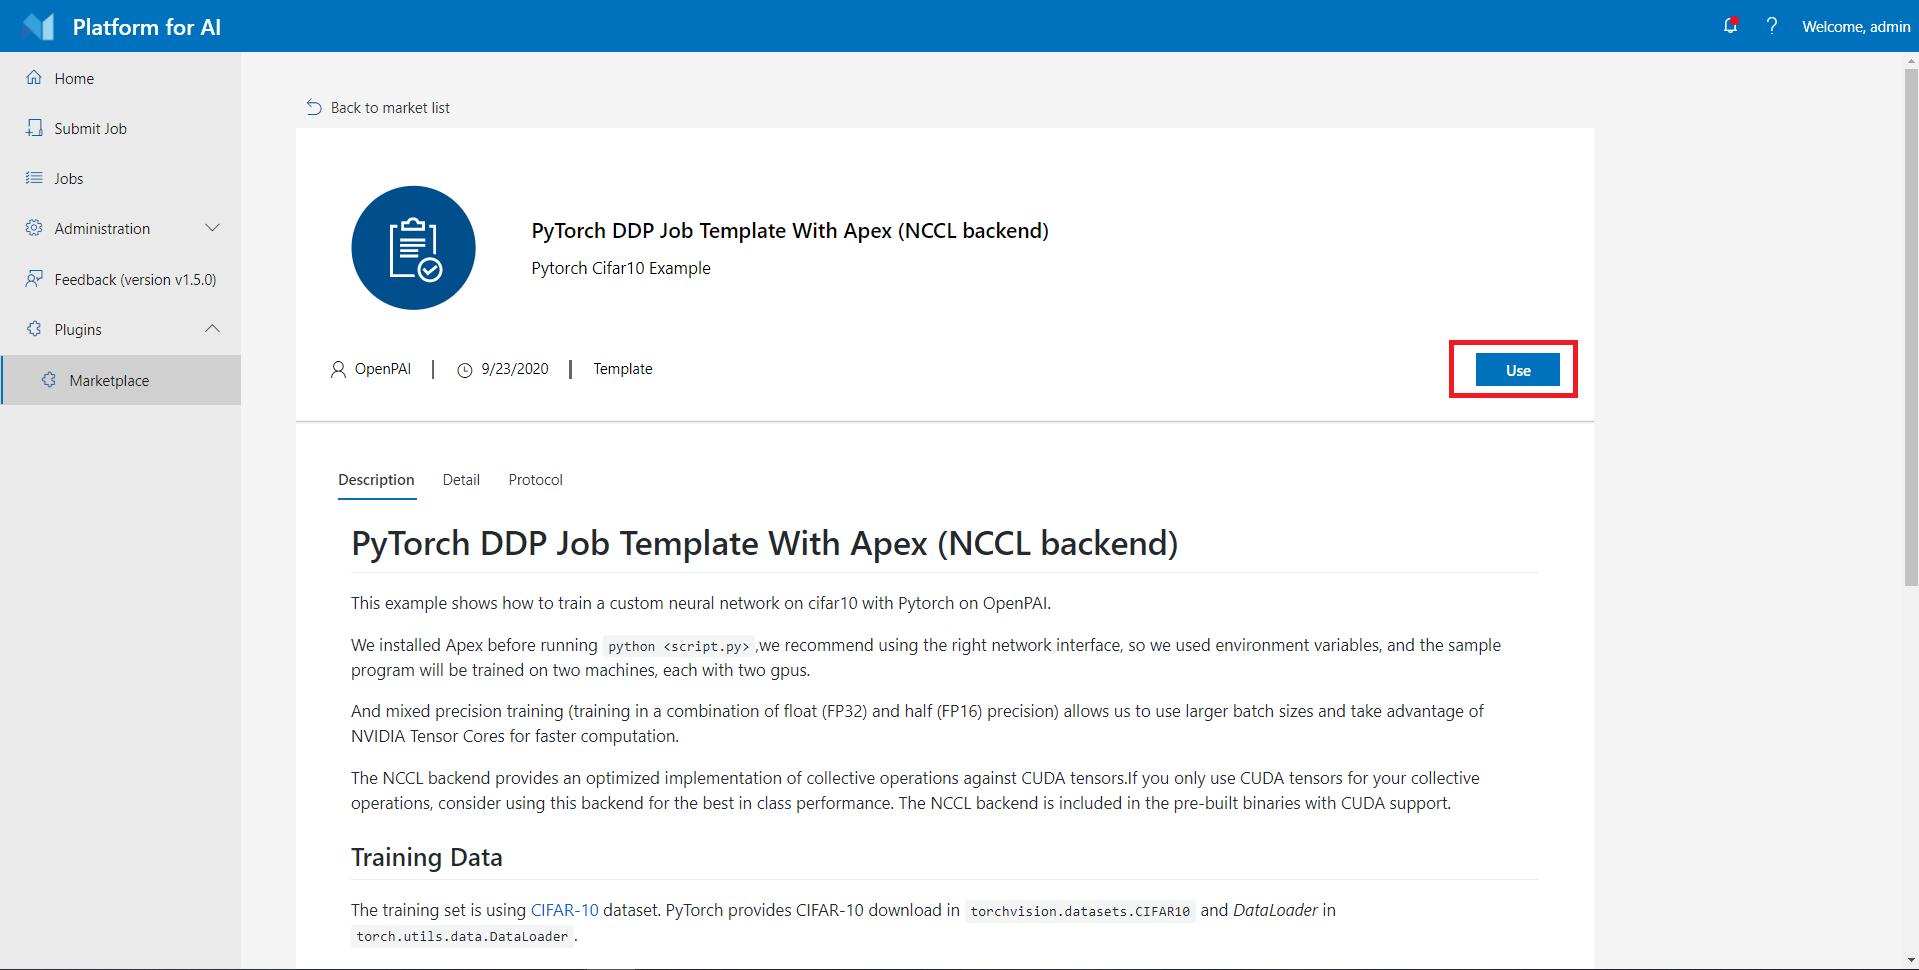Click the Jobs list icon
The image size is (1919, 970).
pos(34,178)
